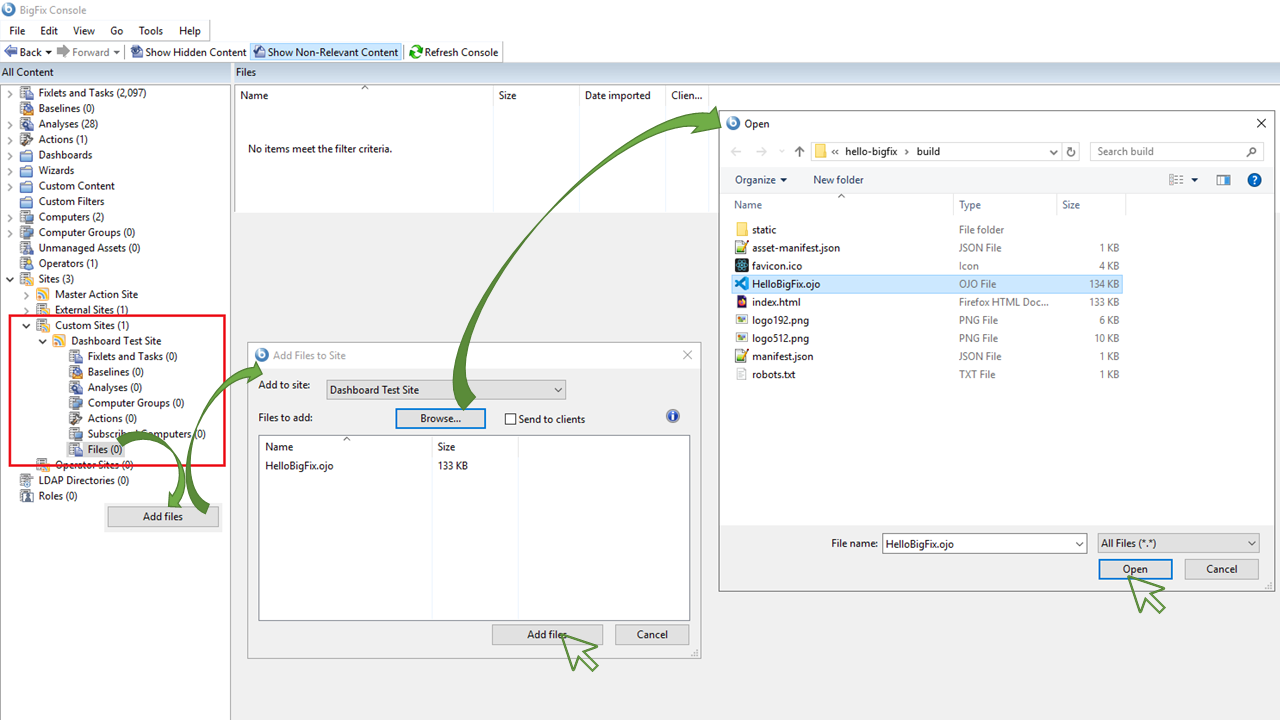1280x720 pixels.
Task: Select the Computers (2) node icon
Action: point(27,217)
